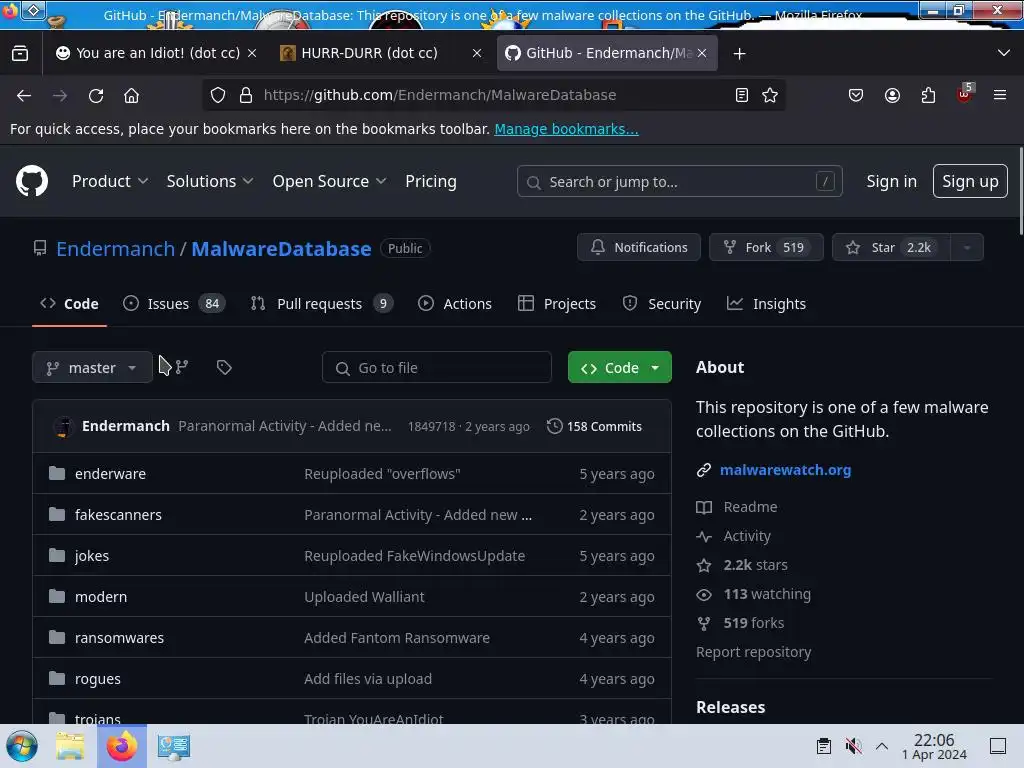The image size is (1024, 768).
Task: Open the modern folder
Action: click(101, 597)
